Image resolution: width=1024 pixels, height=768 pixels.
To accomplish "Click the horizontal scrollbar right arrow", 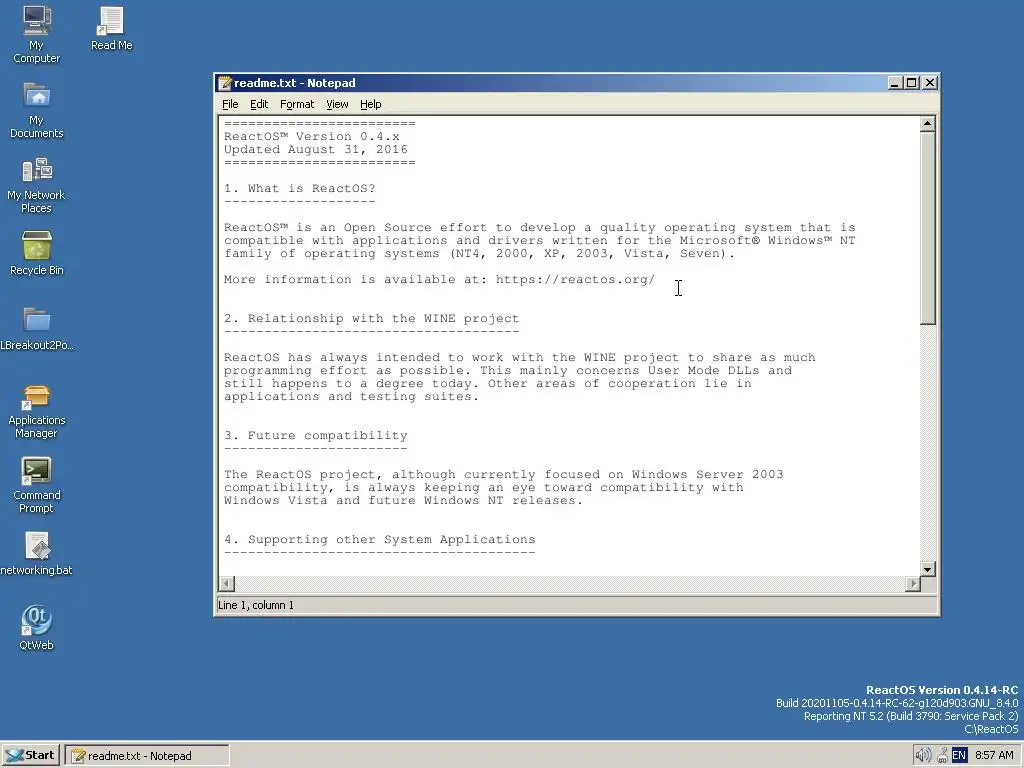I will [913, 583].
